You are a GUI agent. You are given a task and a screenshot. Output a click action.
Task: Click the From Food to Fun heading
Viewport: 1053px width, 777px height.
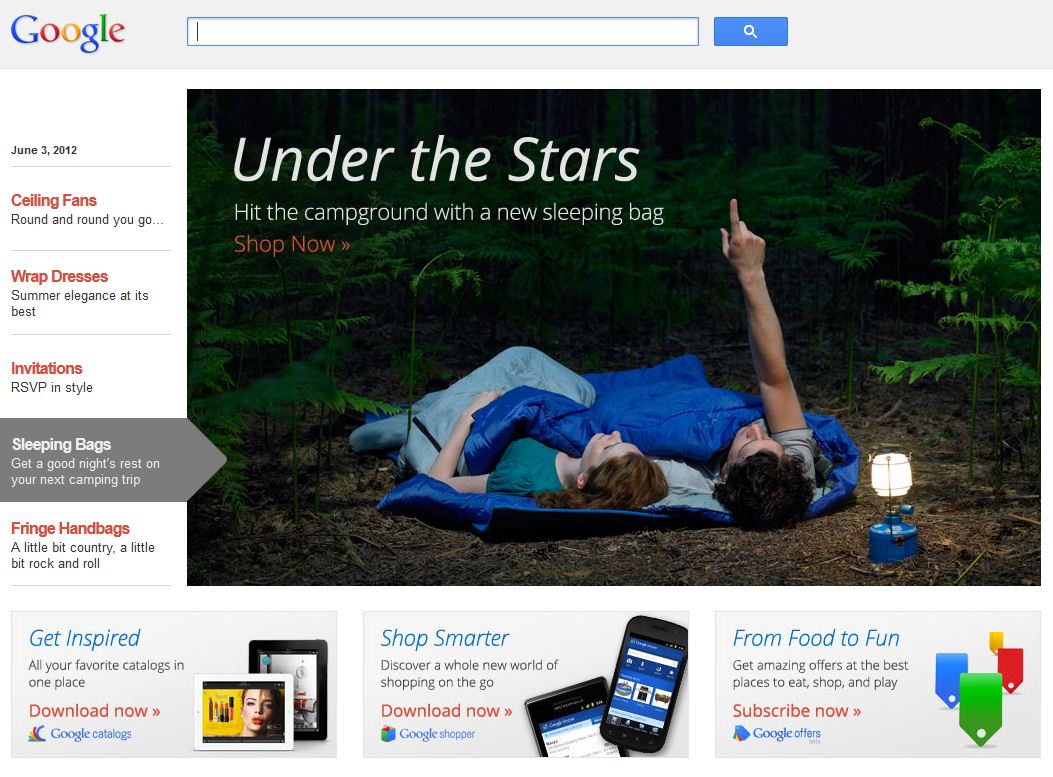816,638
